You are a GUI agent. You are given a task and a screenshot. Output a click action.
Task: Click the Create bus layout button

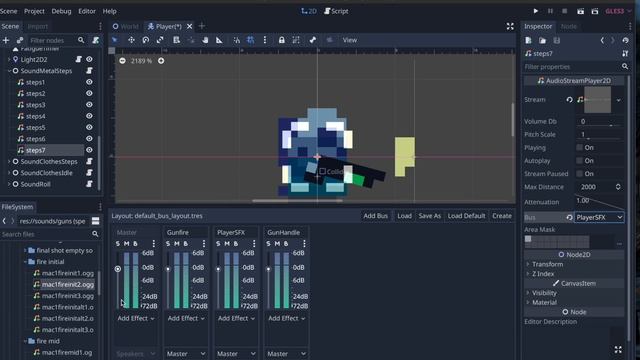point(502,216)
